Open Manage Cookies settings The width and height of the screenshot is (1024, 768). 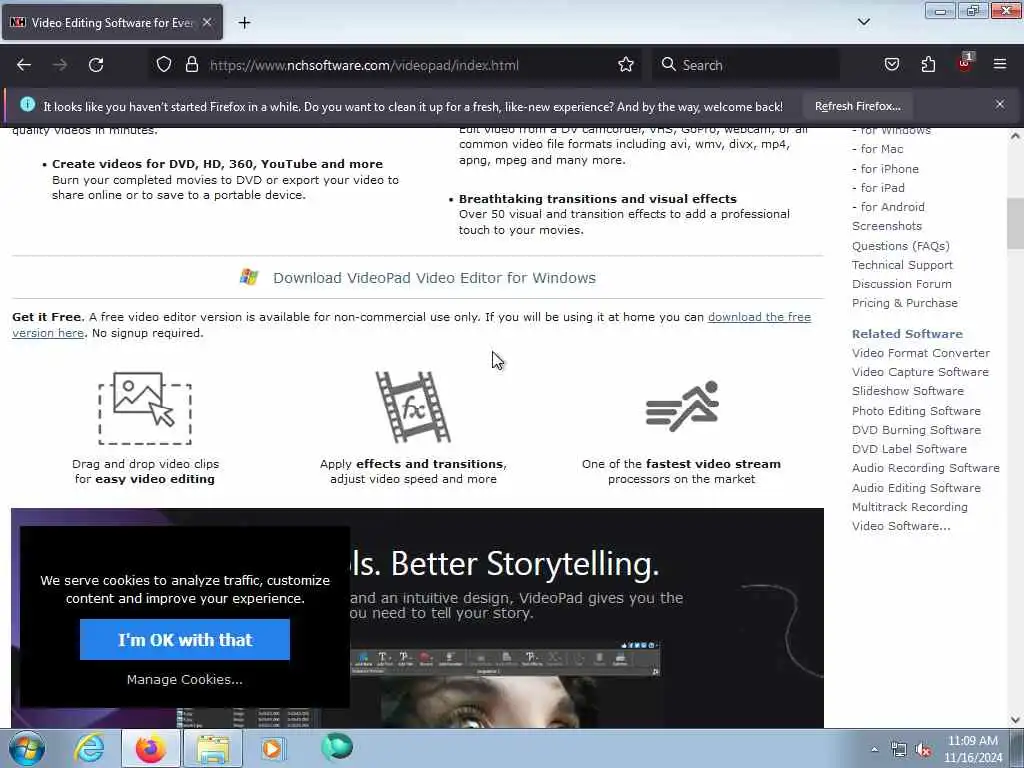185,679
